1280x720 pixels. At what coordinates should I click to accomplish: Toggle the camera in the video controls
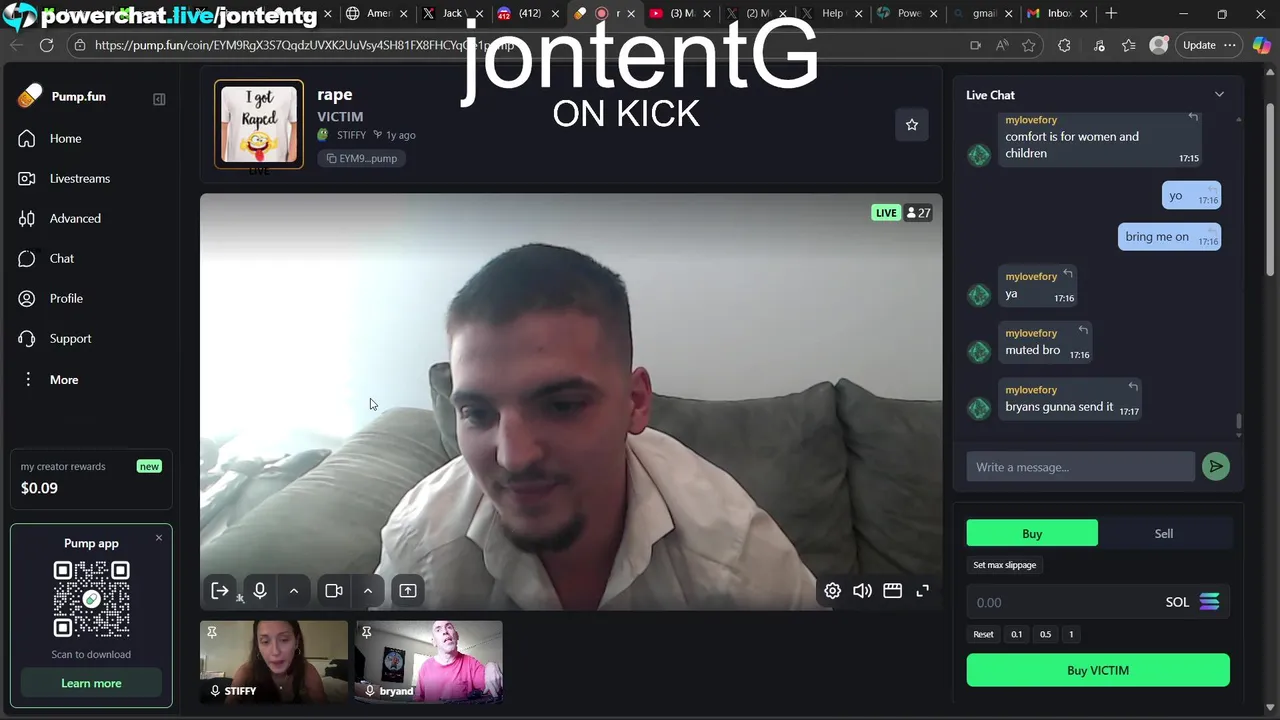pyautogui.click(x=334, y=591)
